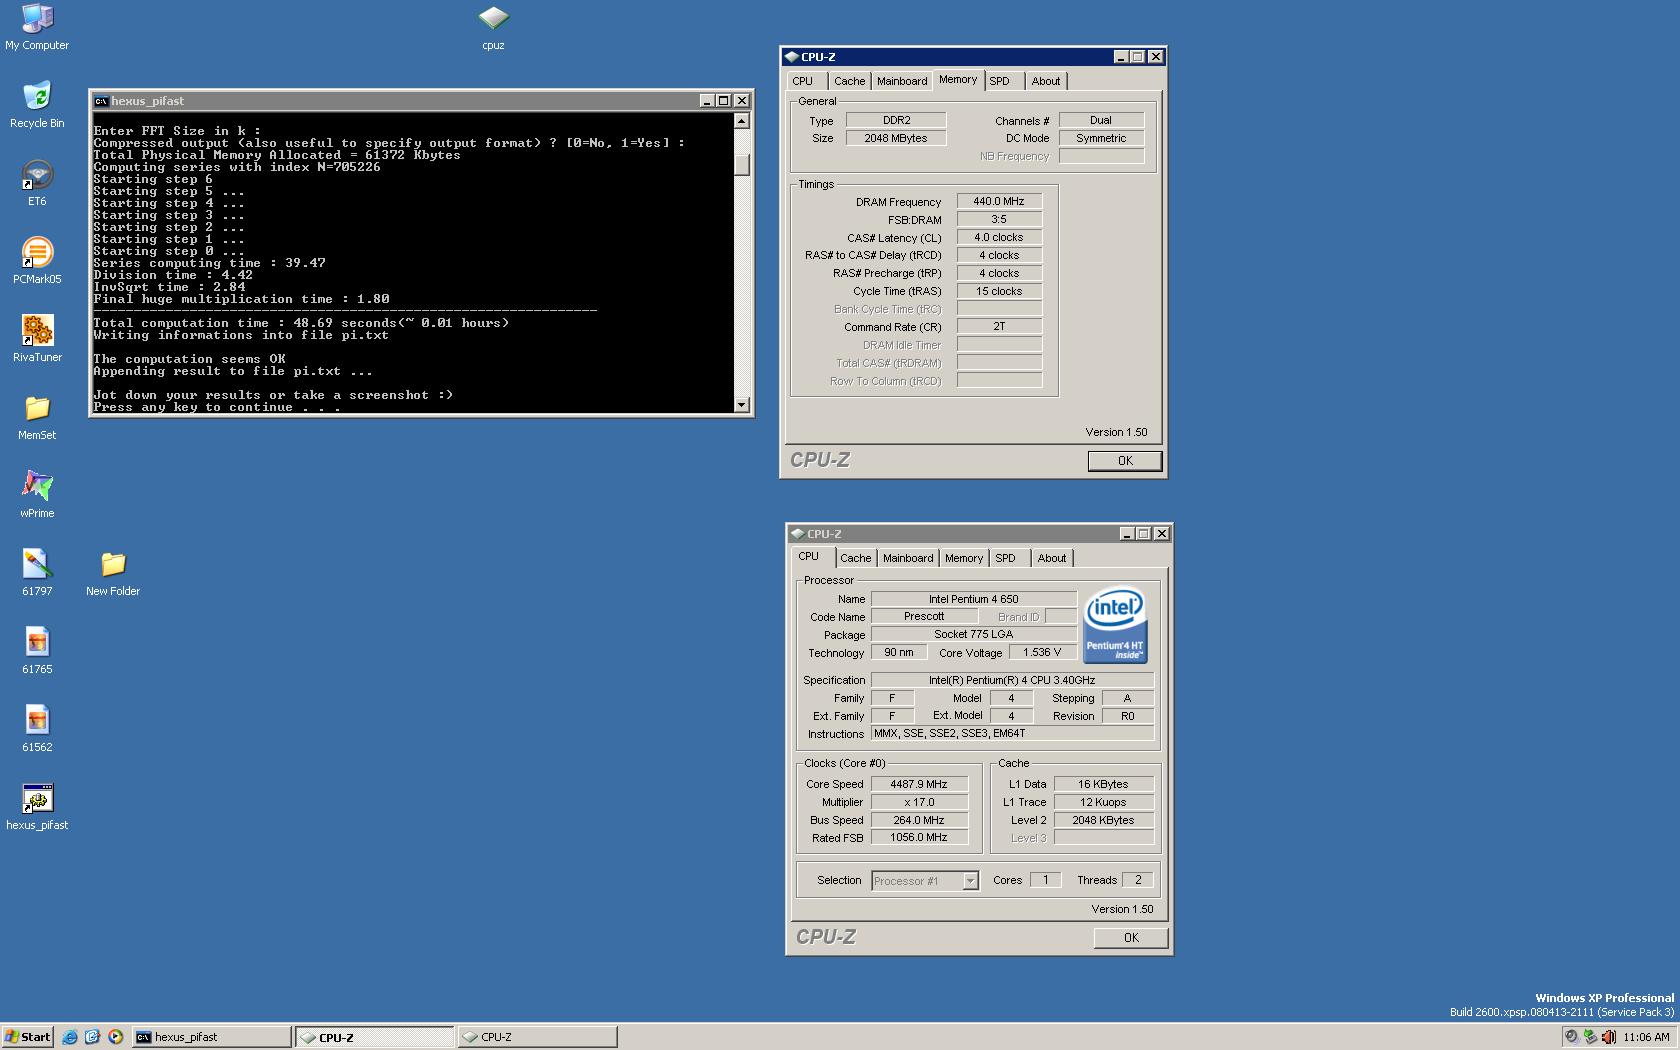The width and height of the screenshot is (1680, 1050).
Task: Click the taskbar clock showing 11:06 AM
Action: coord(1647,1037)
